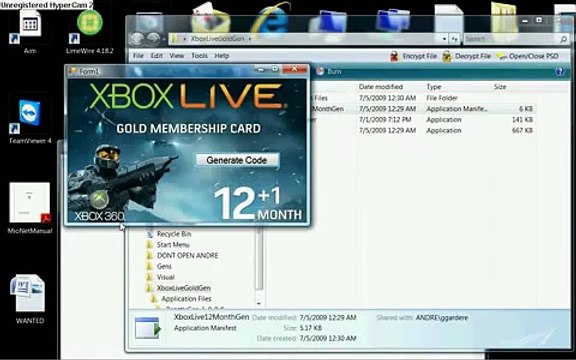Viewport: 576px width, 360px height.
Task: Open the MioNetManual PDF icon
Action: [30, 208]
